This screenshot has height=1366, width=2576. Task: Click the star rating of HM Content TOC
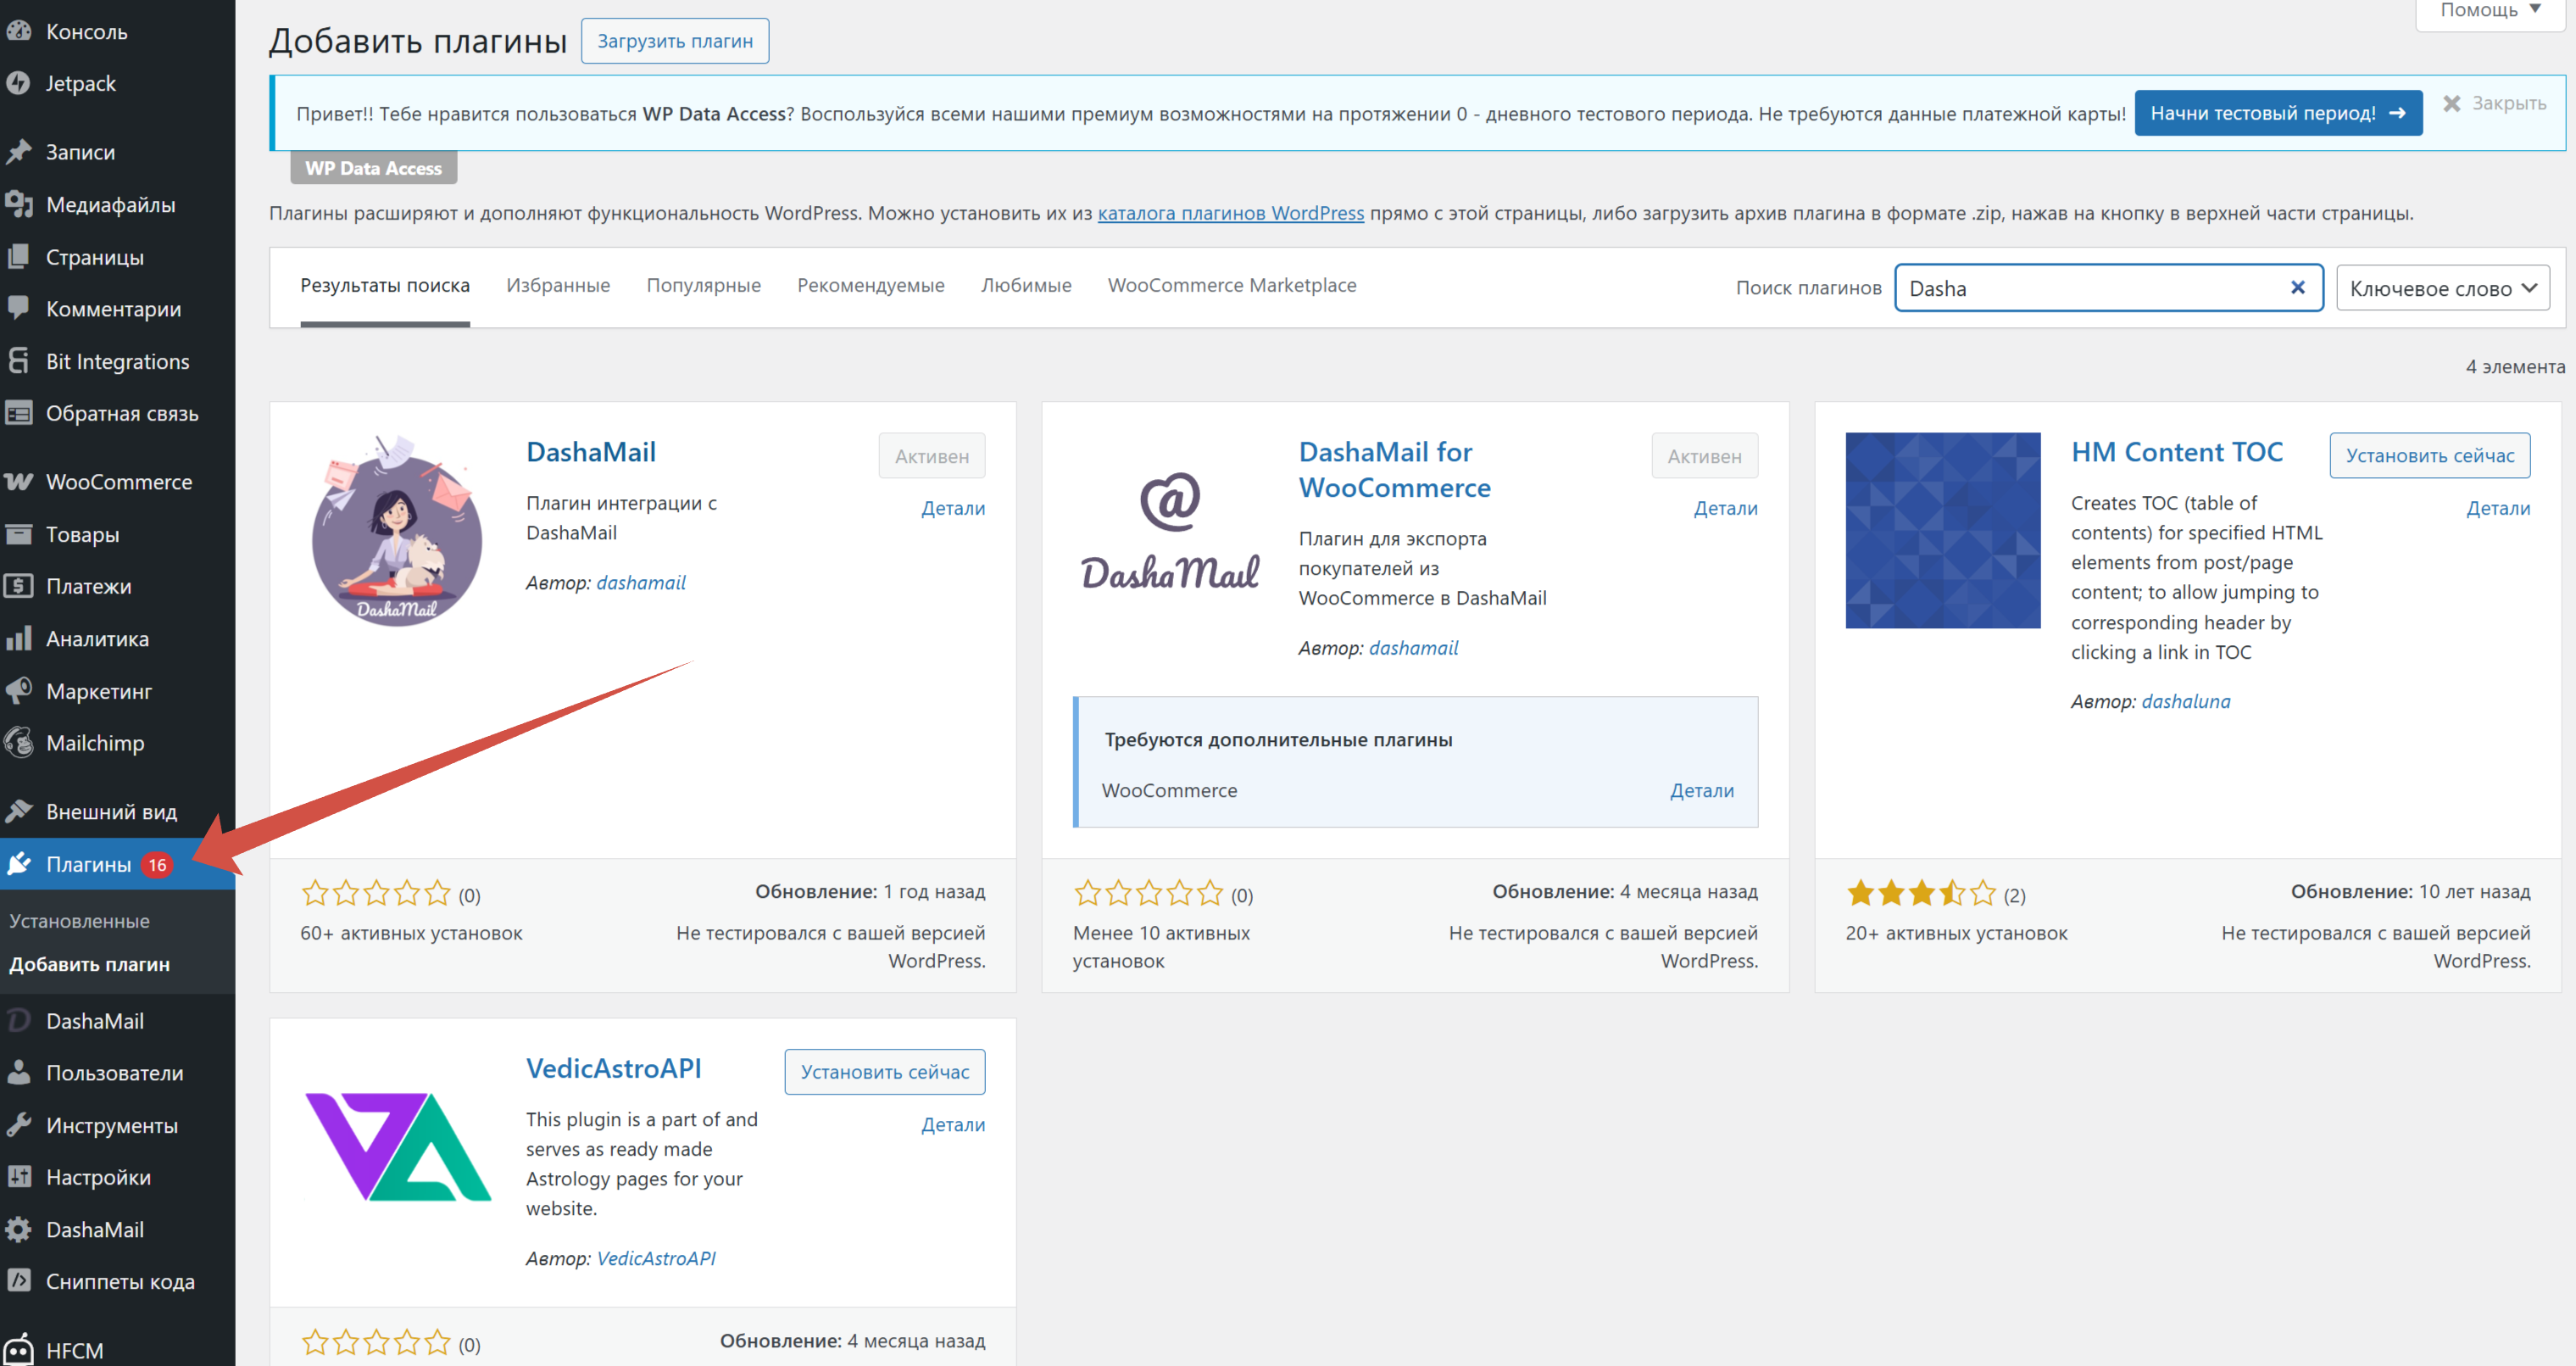tap(1920, 893)
